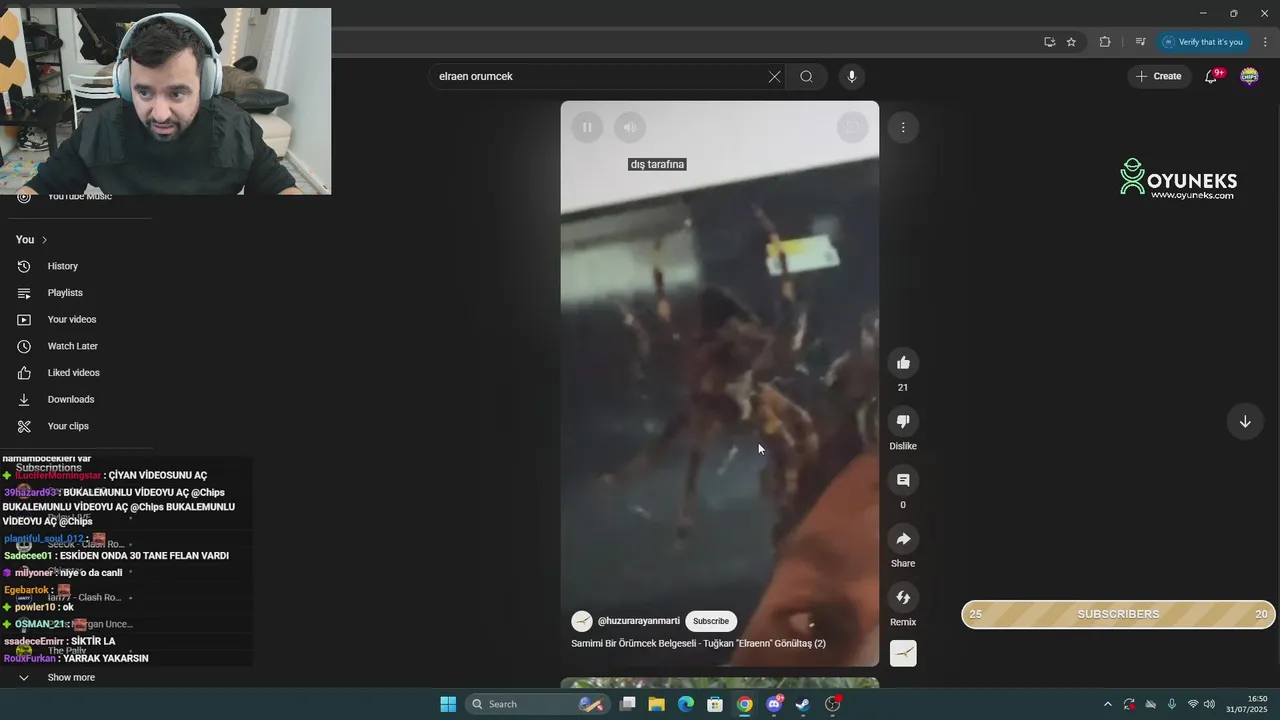Image resolution: width=1280 pixels, height=720 pixels.
Task: Open Chrome media controls icon
Action: [x=1140, y=42]
